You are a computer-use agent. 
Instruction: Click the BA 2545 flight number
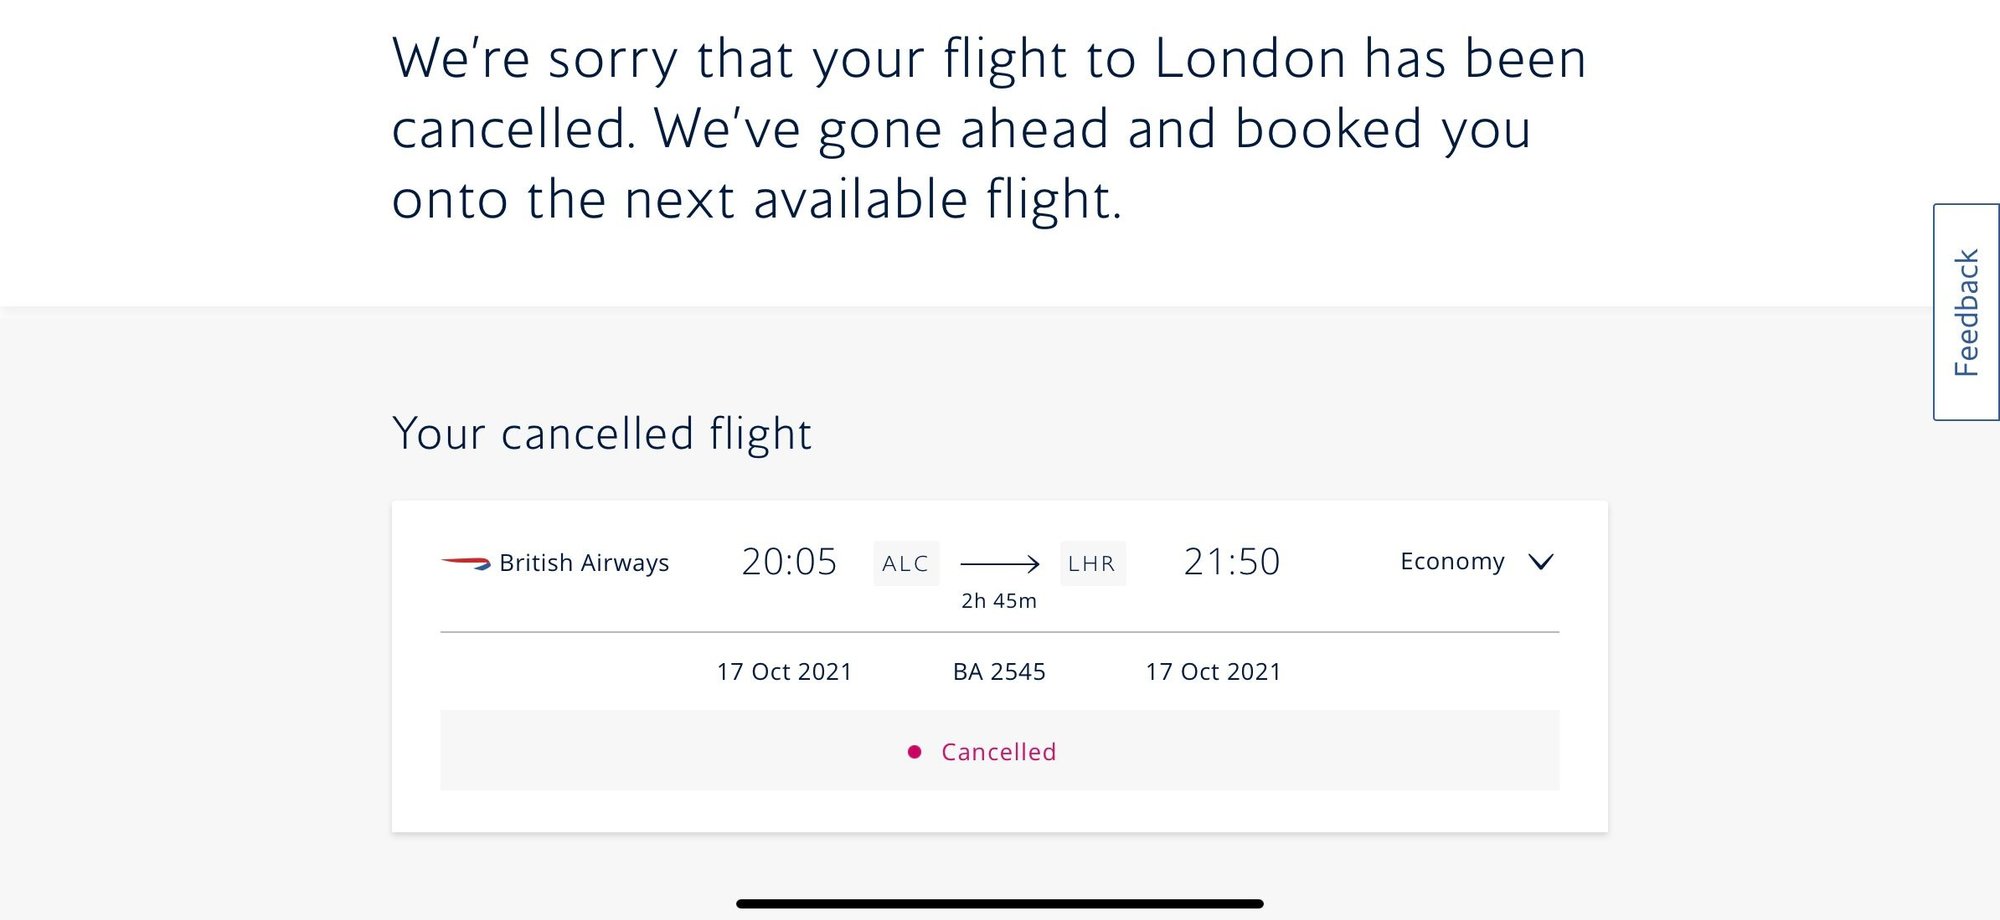[x=999, y=672]
